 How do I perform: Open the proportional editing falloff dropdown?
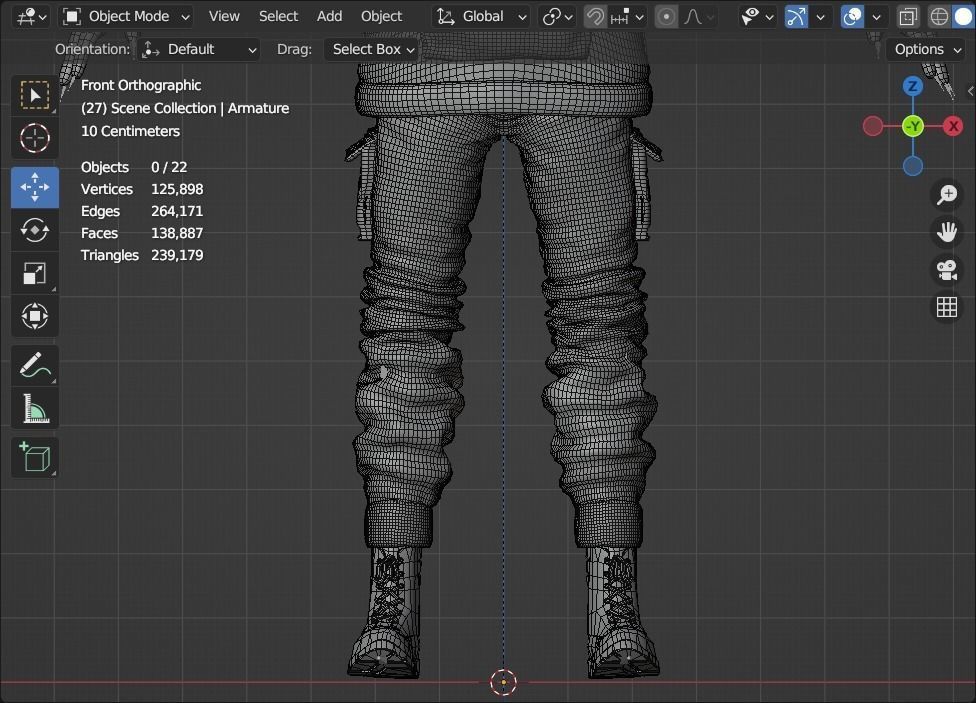click(698, 17)
